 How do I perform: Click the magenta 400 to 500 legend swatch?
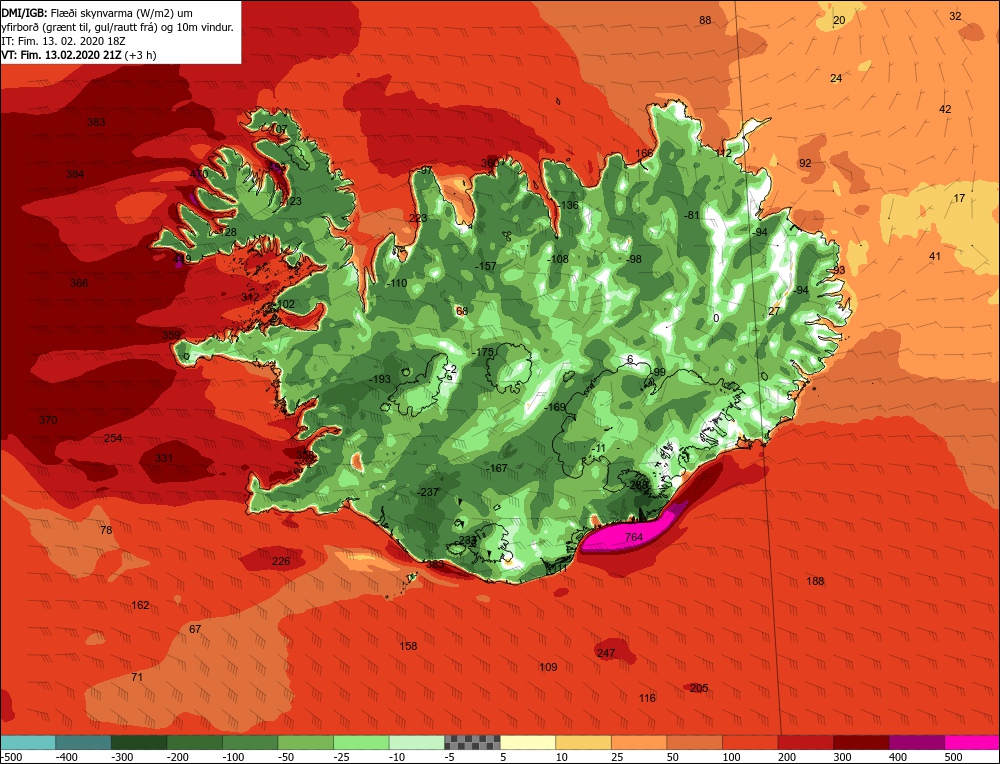(x=973, y=742)
